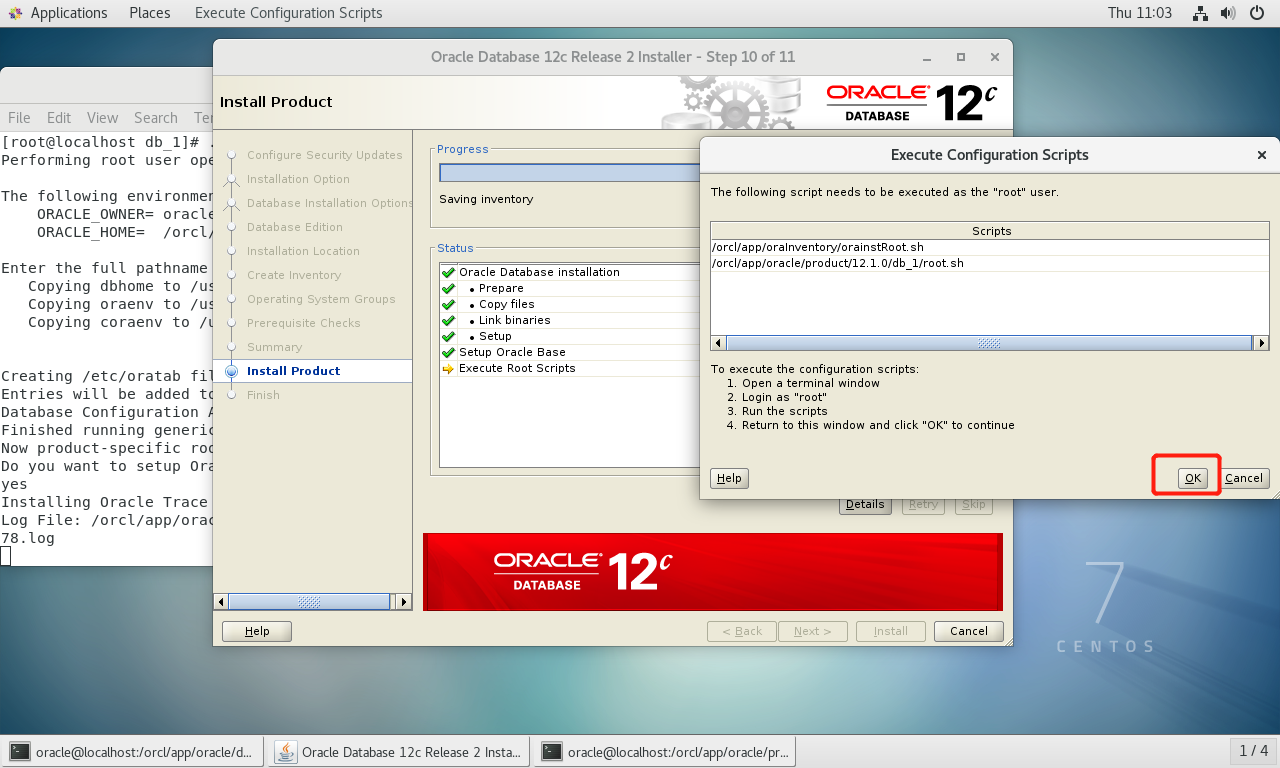Click the Next button in installer
The width and height of the screenshot is (1280, 768).
pos(813,631)
